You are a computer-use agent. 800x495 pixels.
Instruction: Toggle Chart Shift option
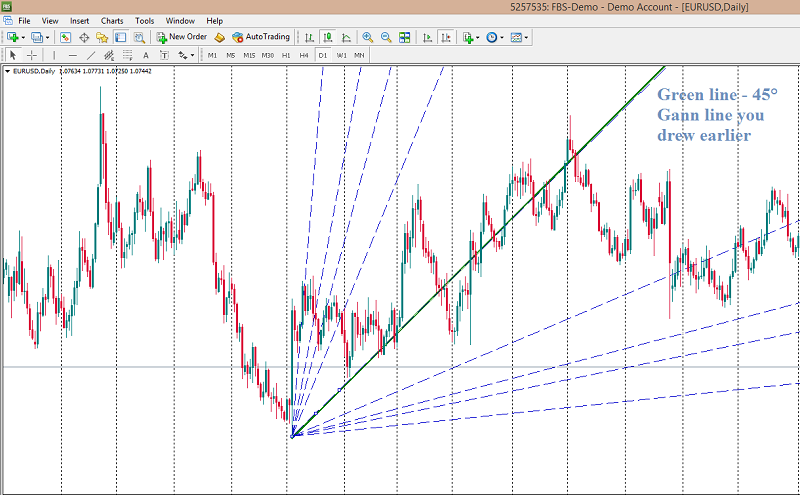(428, 37)
